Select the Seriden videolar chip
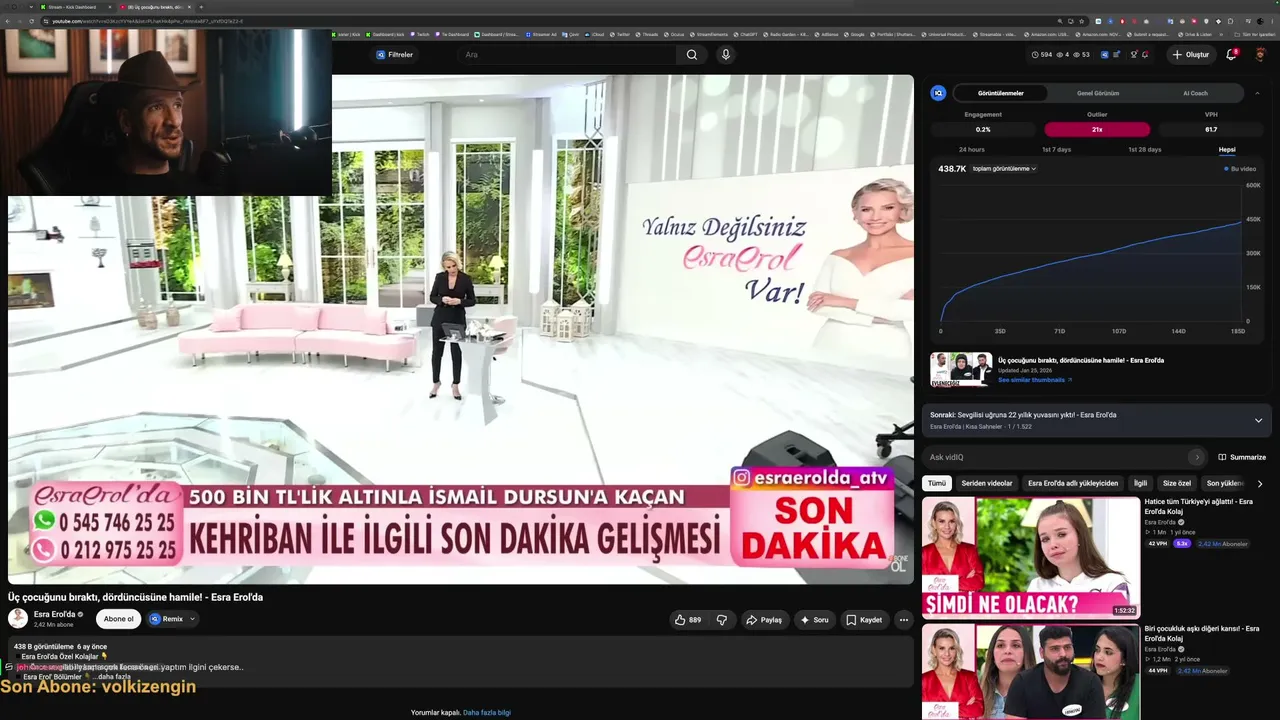 click(987, 483)
